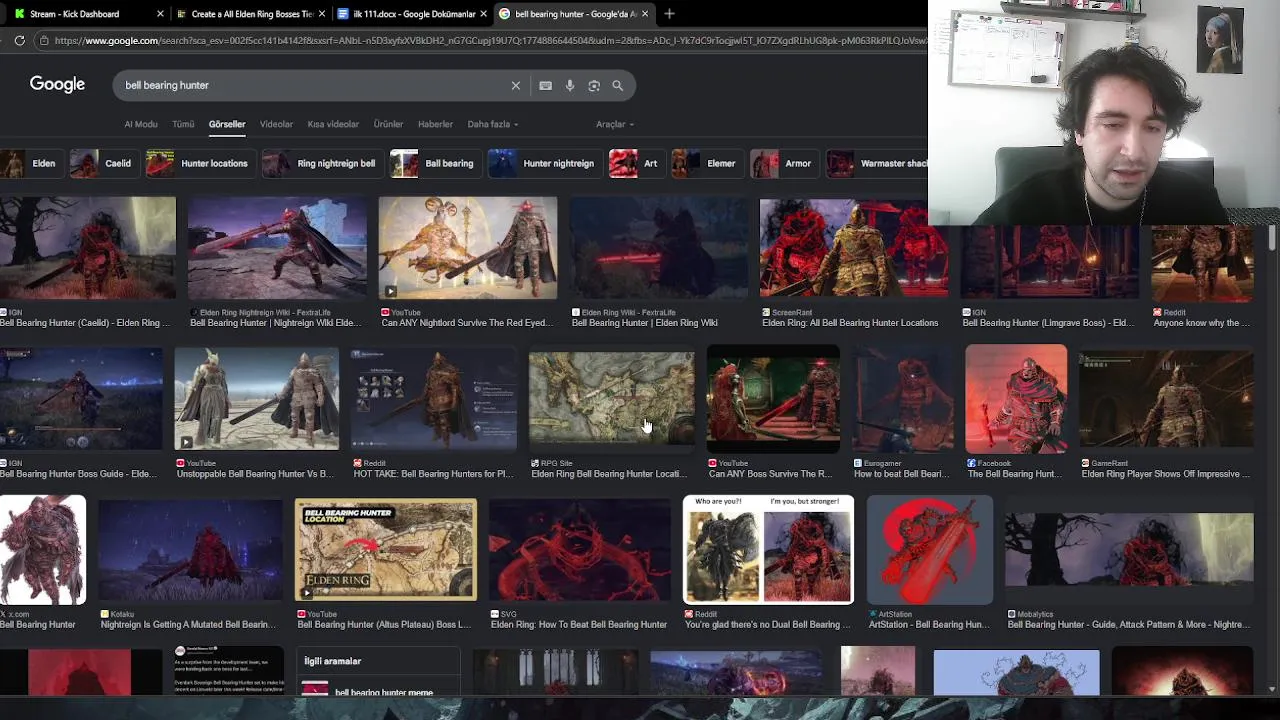
Task: Switch to ilk 111.docx Google Dokümanlar tab
Action: [x=412, y=14]
